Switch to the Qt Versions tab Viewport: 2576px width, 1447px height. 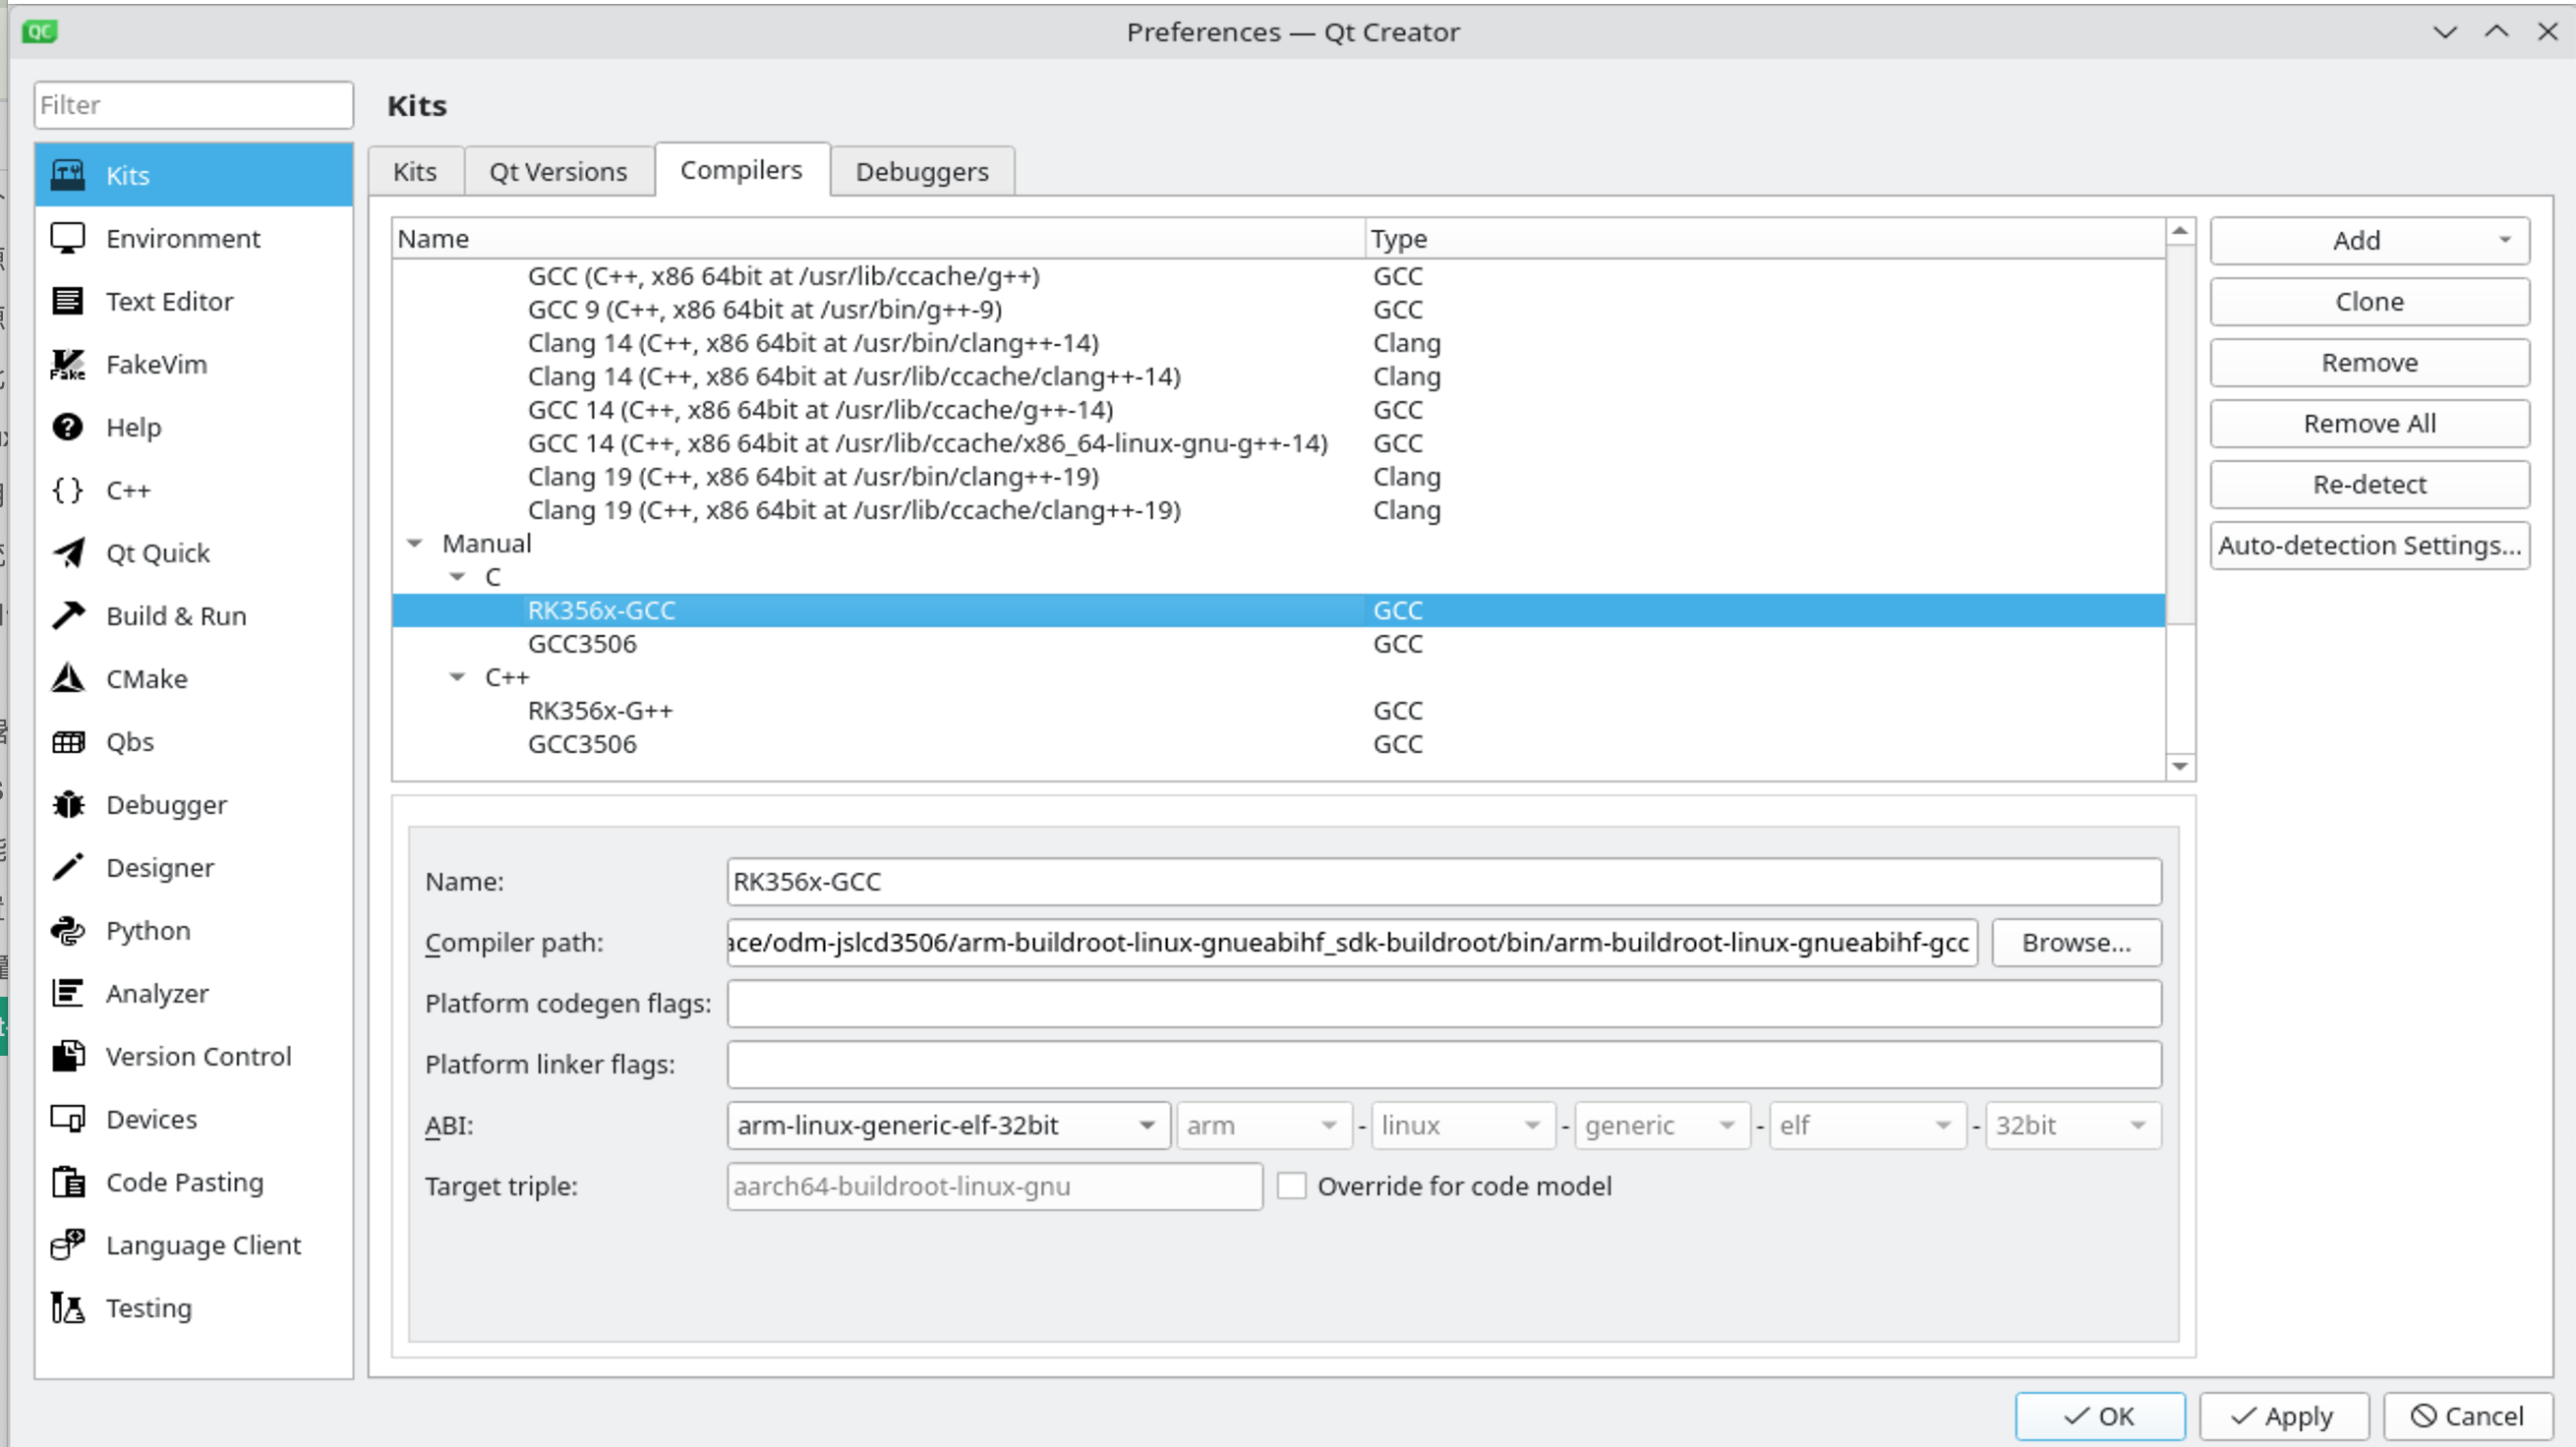558,172
